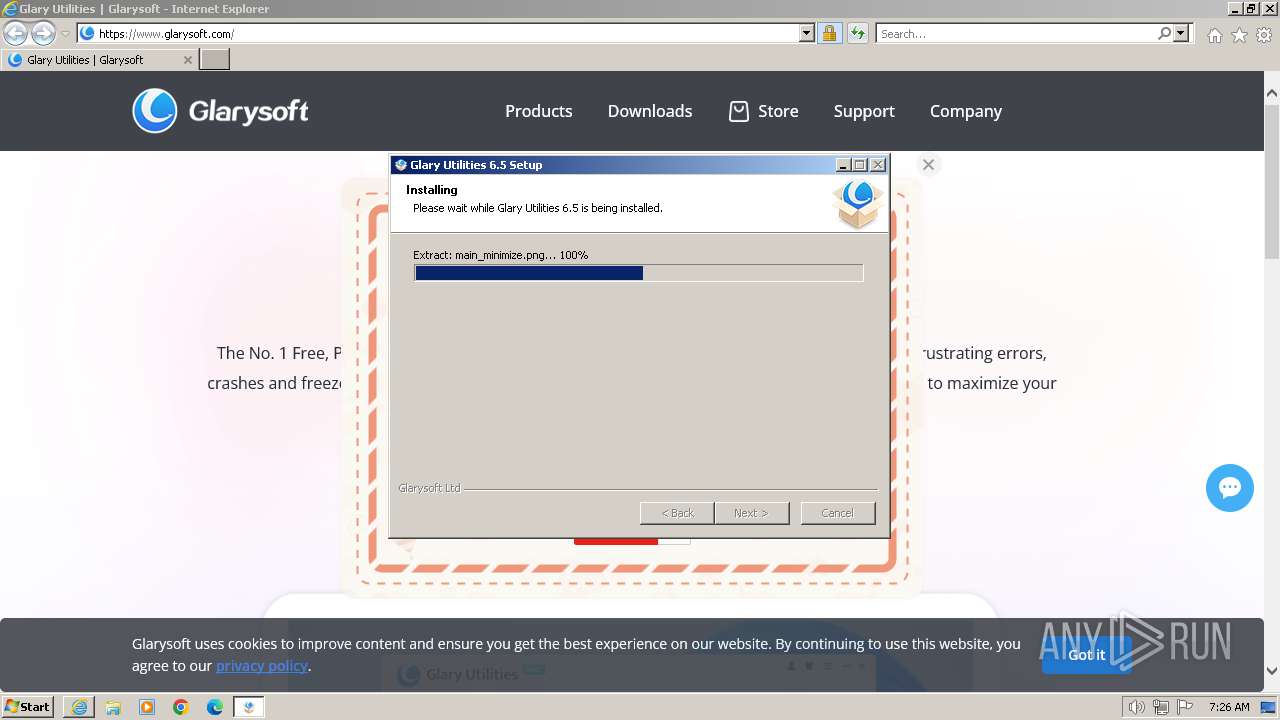This screenshot has height=720, width=1280.
Task: Click the Store shopping bag icon
Action: click(x=739, y=111)
